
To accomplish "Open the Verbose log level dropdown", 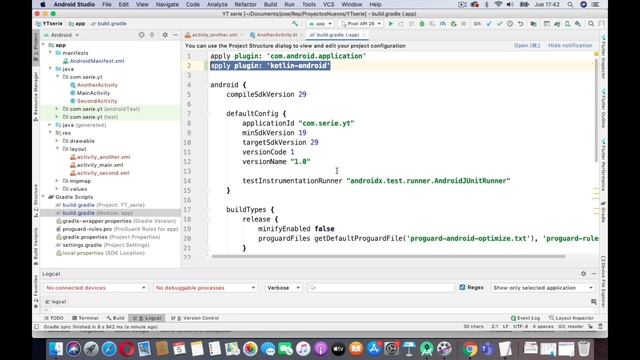I will point(283,288).
